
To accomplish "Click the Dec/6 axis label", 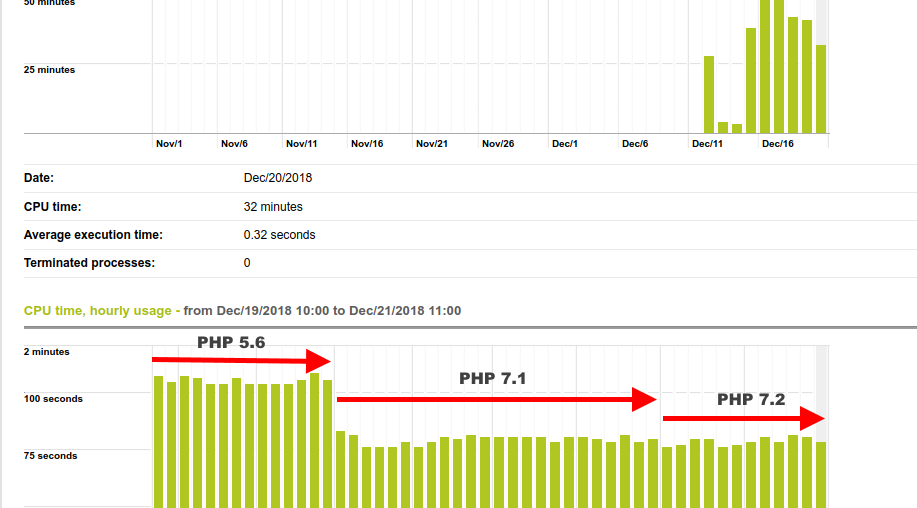I will tap(635, 144).
